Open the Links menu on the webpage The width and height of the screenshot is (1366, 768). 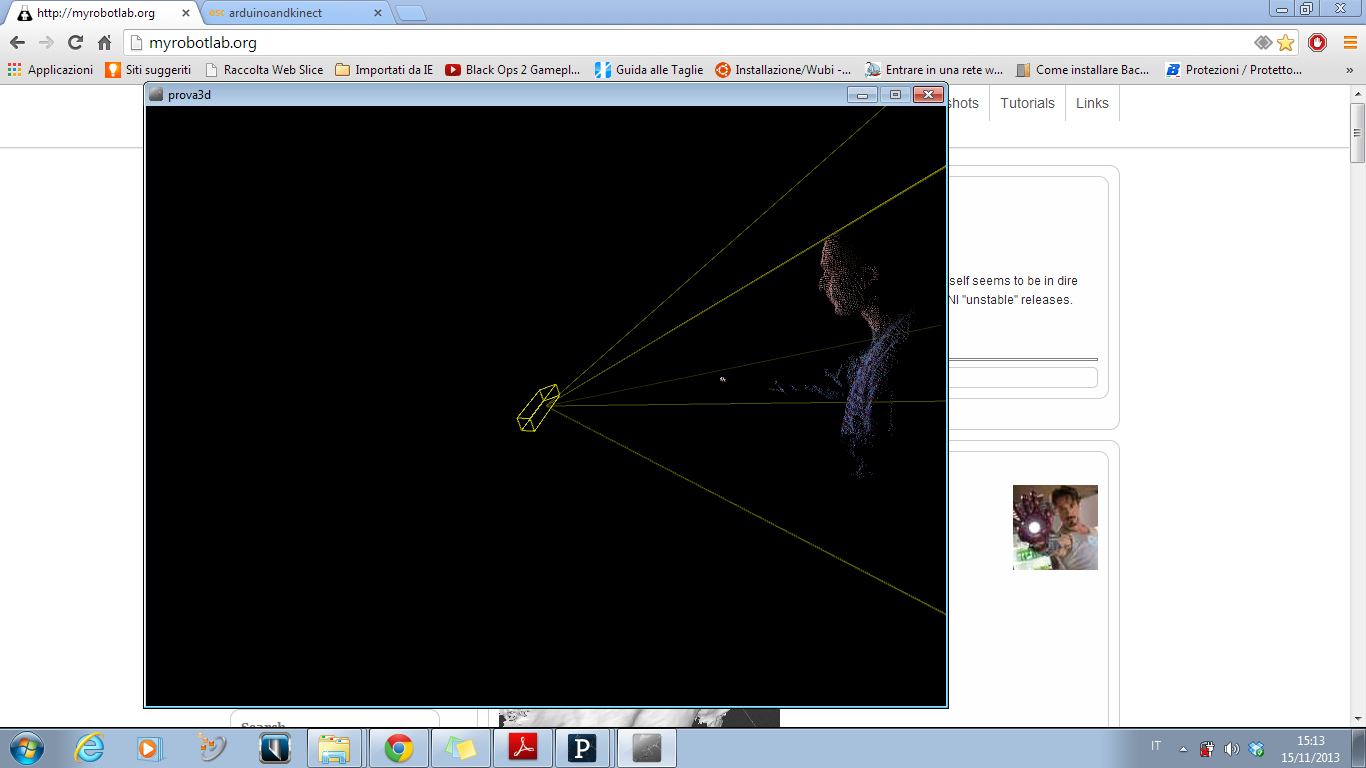(x=1092, y=103)
